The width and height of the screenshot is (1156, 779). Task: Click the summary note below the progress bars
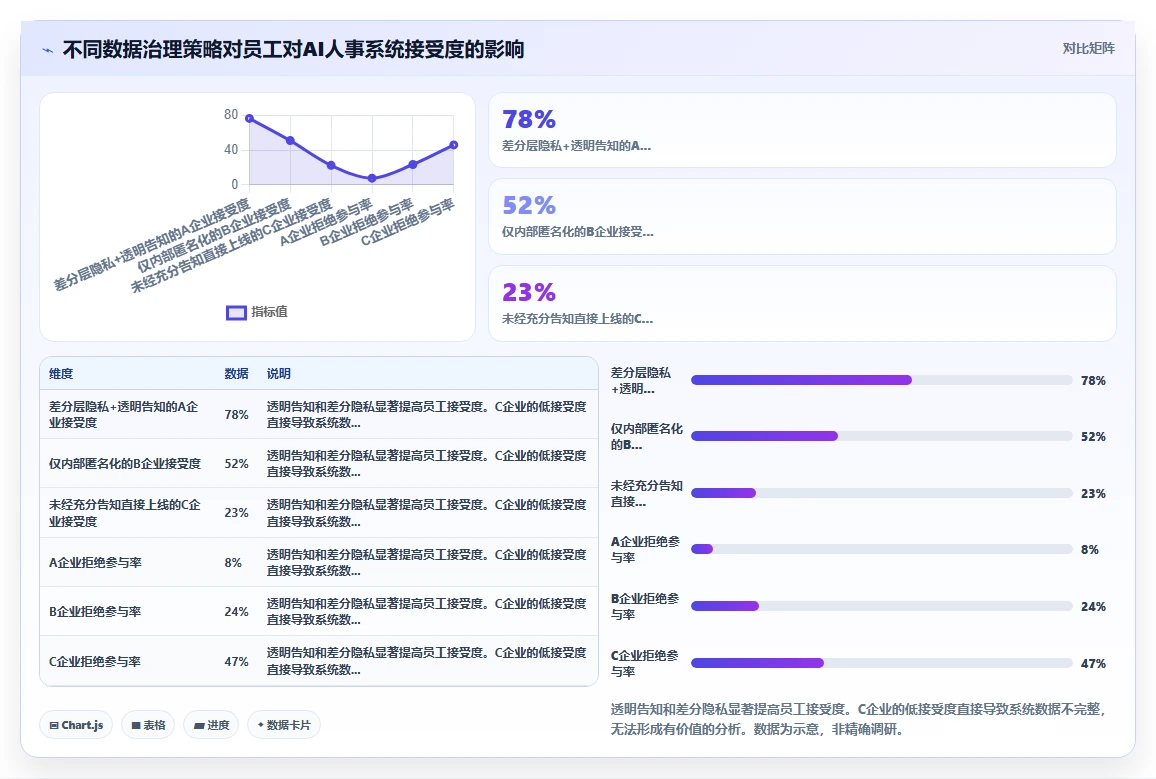(859, 719)
